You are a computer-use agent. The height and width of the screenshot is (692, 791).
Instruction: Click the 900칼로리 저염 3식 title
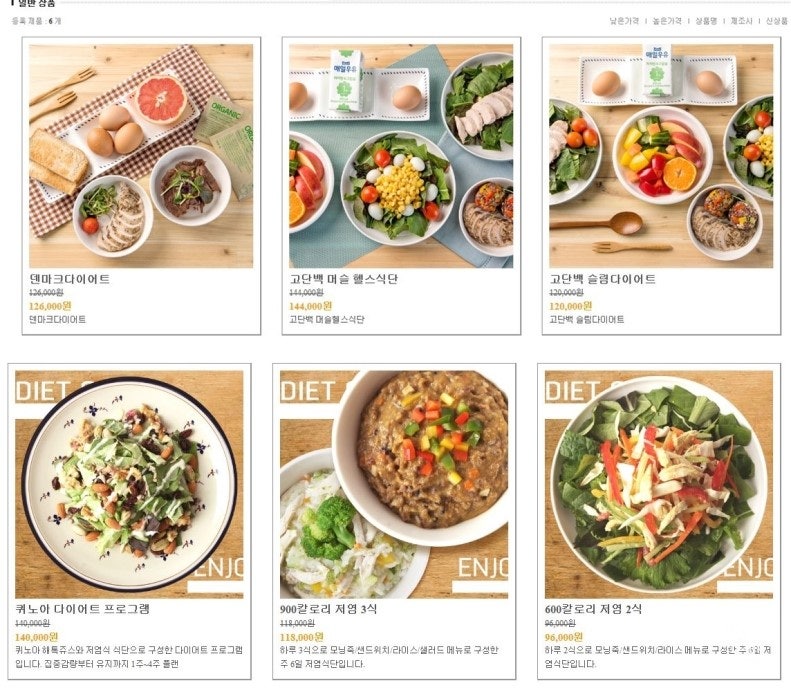click(328, 609)
